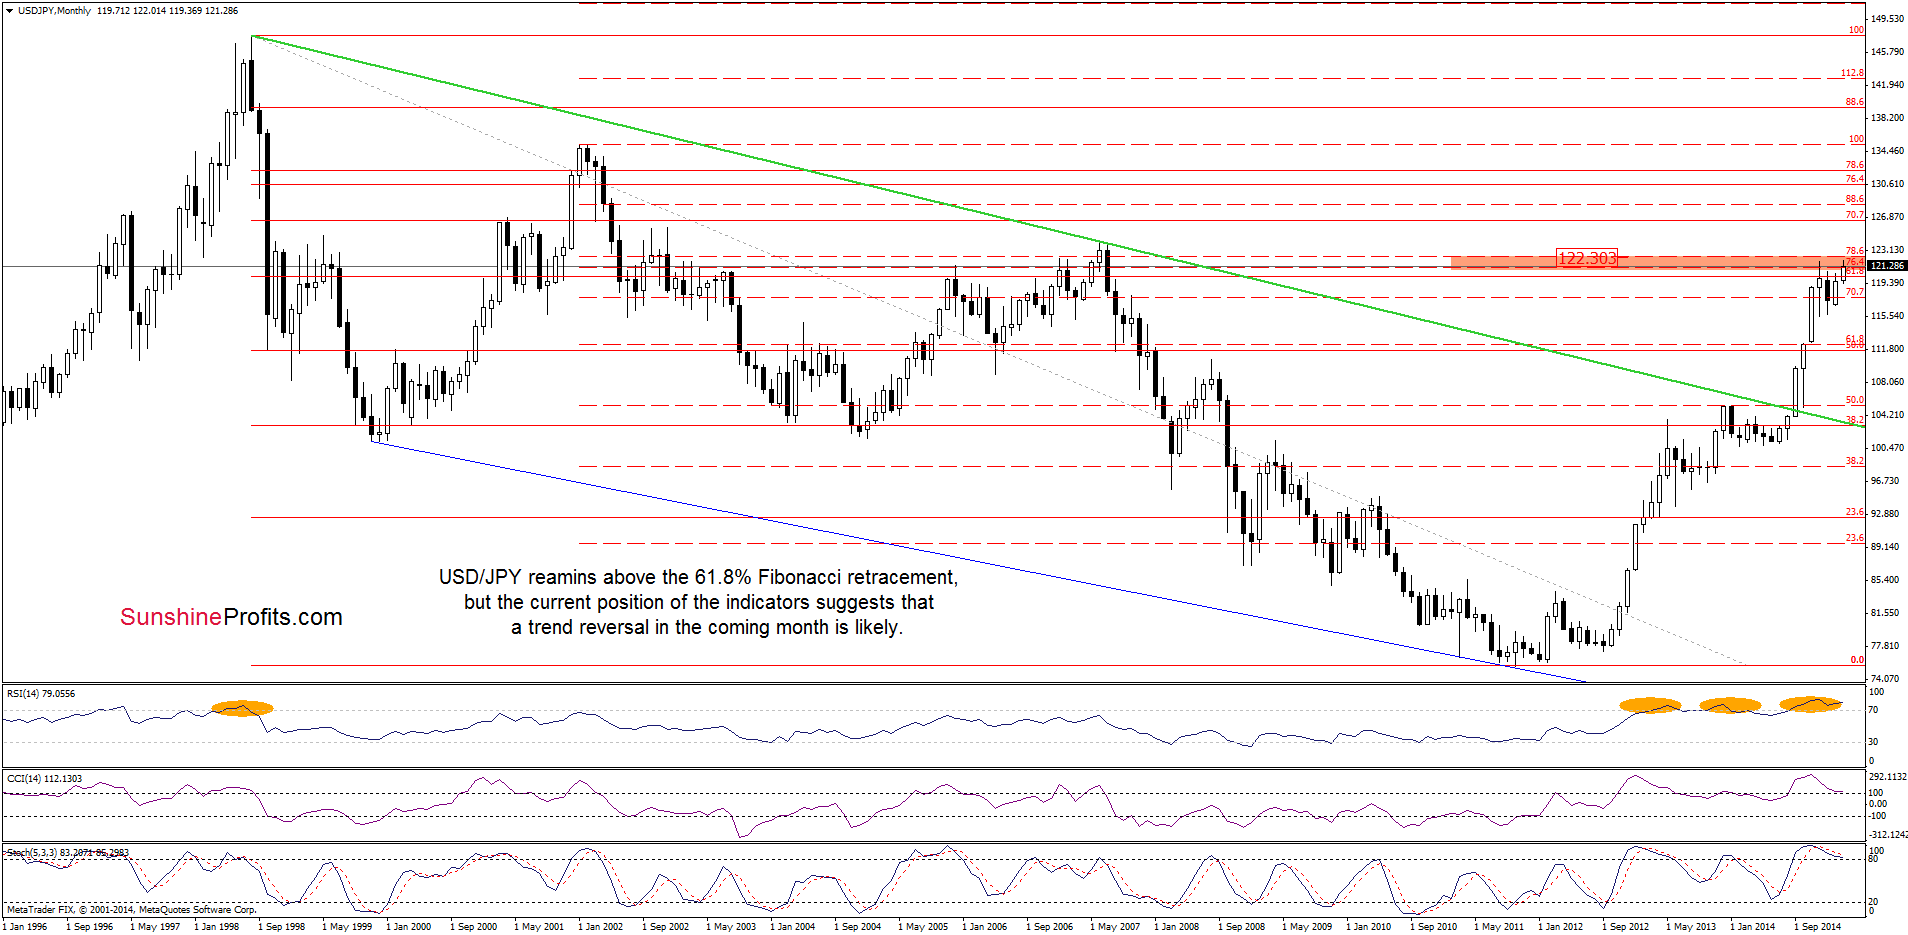Screen dimensions: 1908x935
Task: Click the '1 May 2003' date label
Action: pos(730,927)
